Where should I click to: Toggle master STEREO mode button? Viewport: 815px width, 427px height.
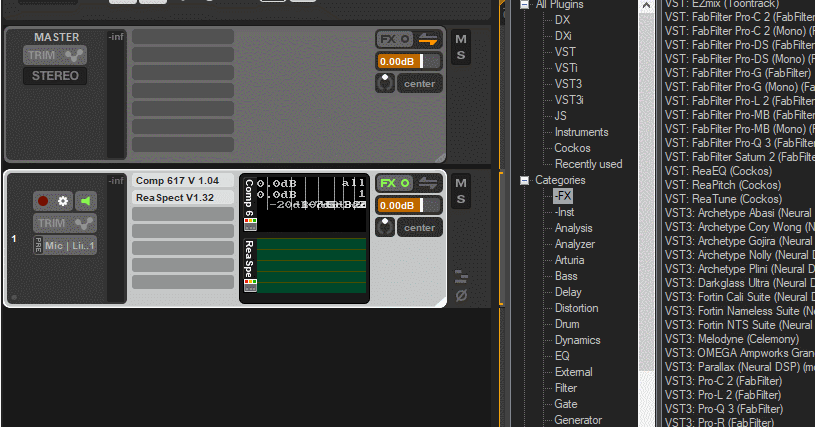(55, 76)
